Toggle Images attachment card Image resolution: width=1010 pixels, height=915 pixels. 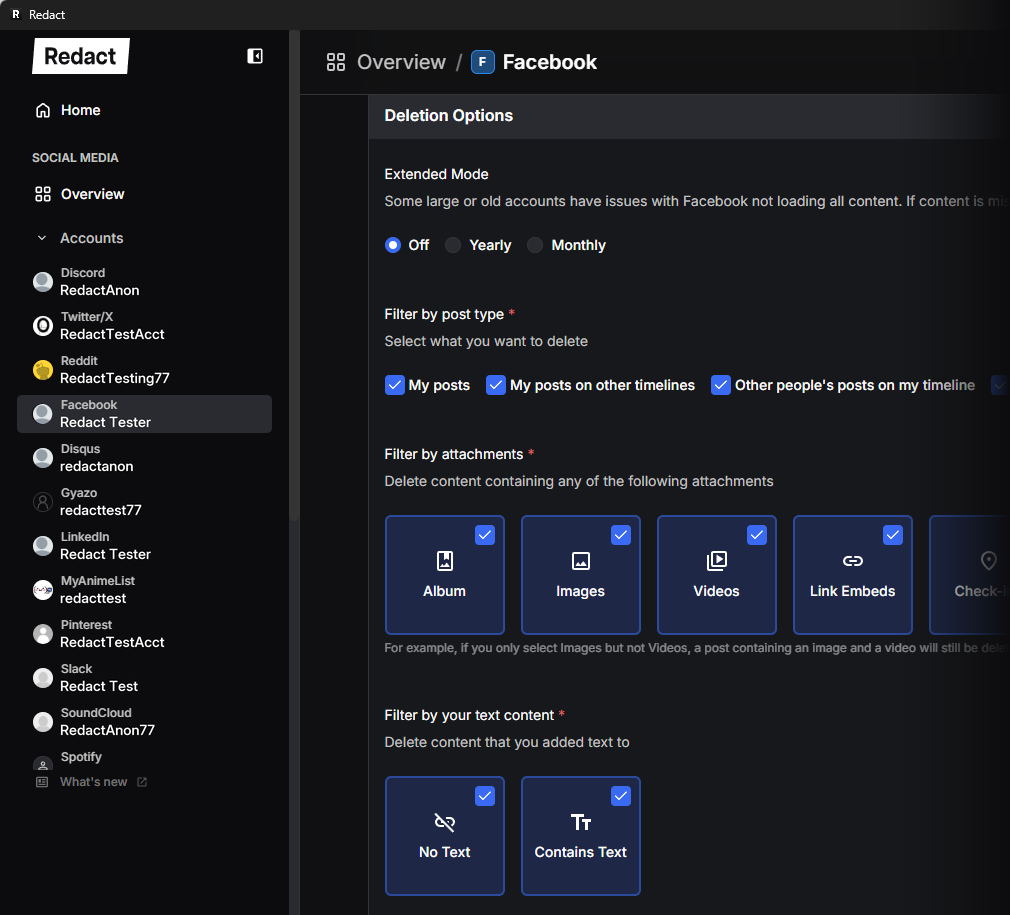[580, 575]
